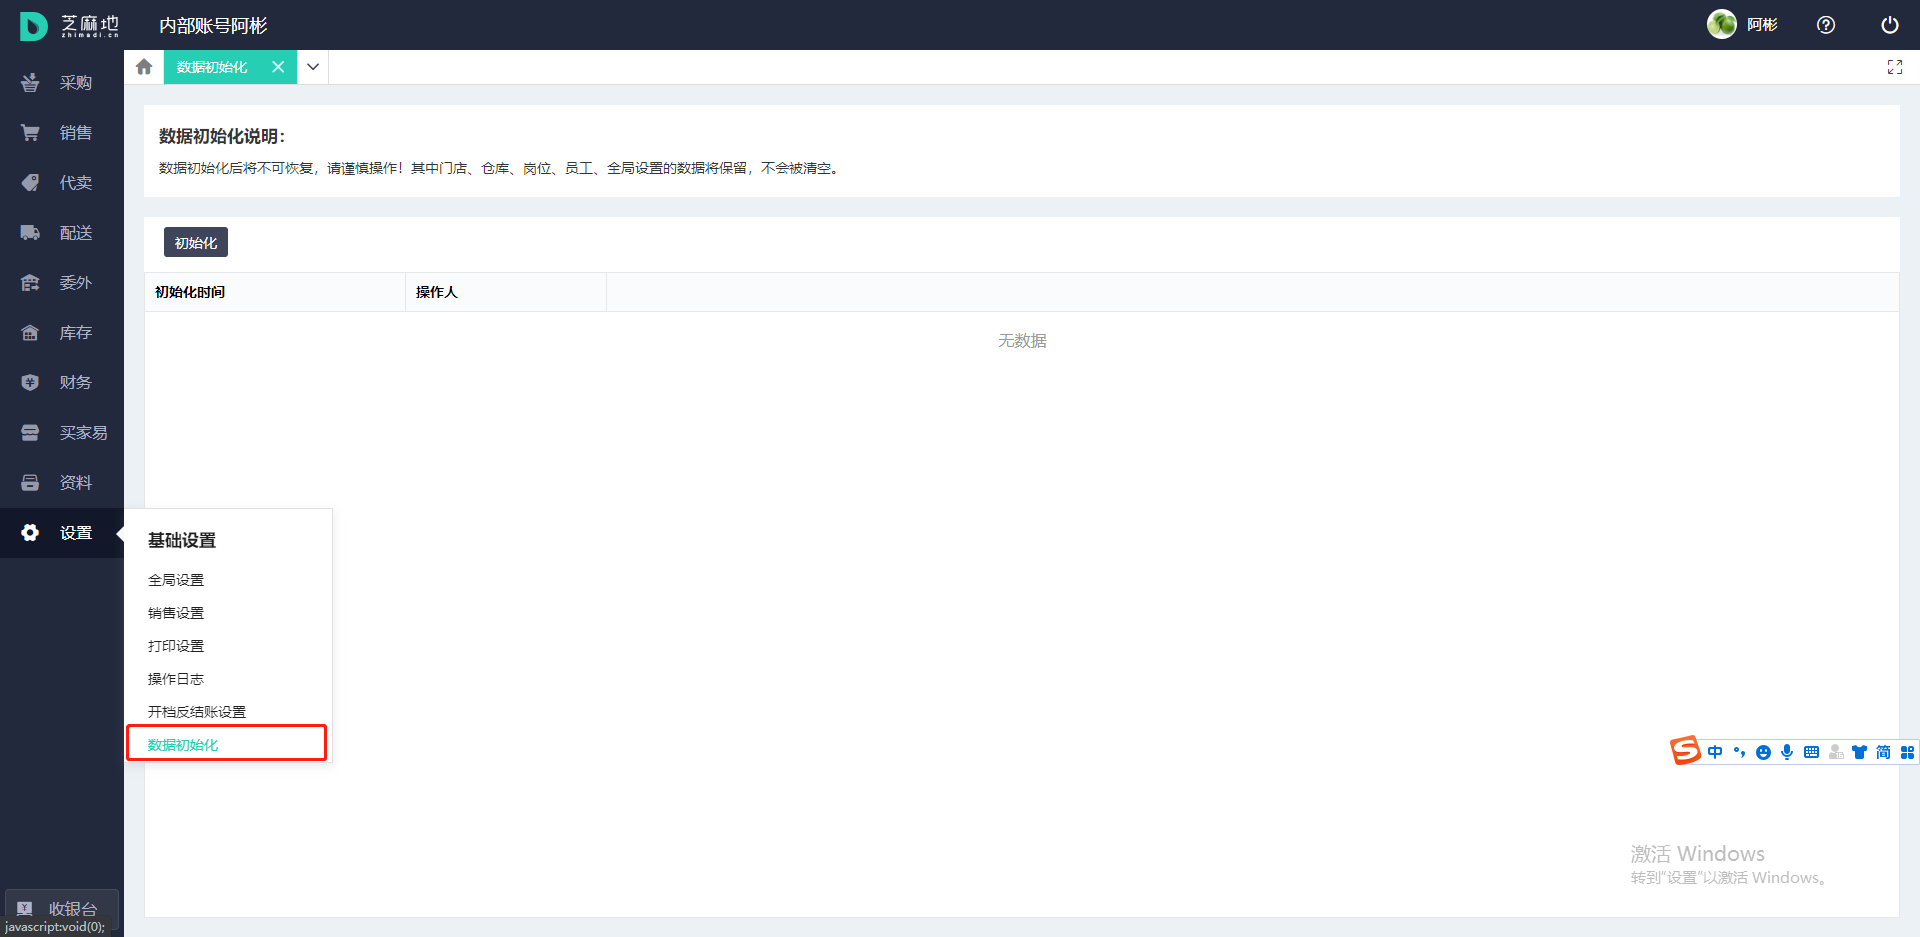Viewport: 1920px width, 937px height.
Task: Select 数据初始化 menu entry
Action: click(183, 745)
